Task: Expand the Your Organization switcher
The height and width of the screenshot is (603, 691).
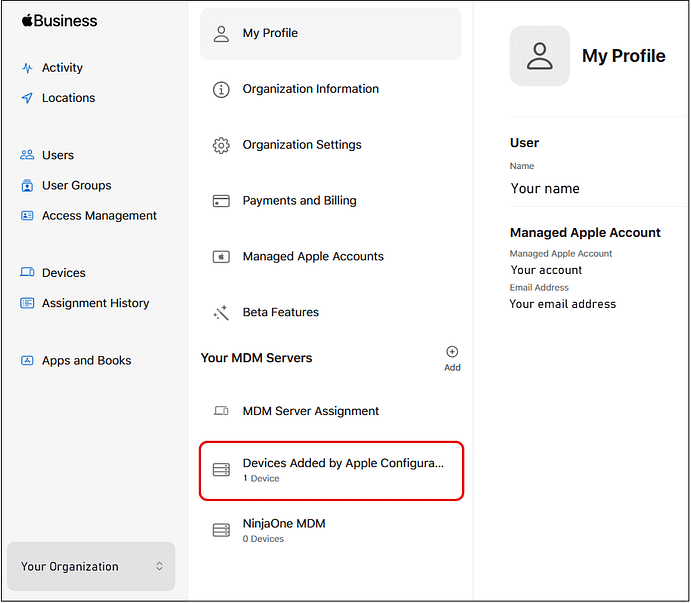Action: (x=91, y=567)
